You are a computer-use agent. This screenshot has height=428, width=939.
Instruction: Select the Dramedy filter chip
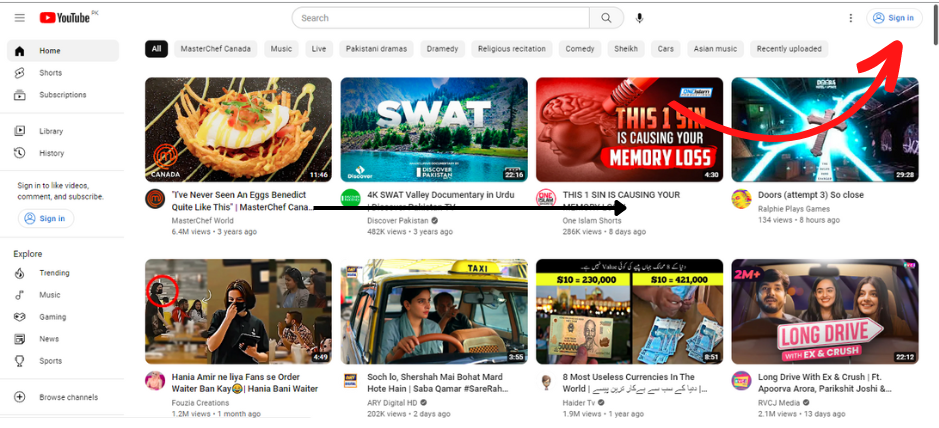coord(443,49)
